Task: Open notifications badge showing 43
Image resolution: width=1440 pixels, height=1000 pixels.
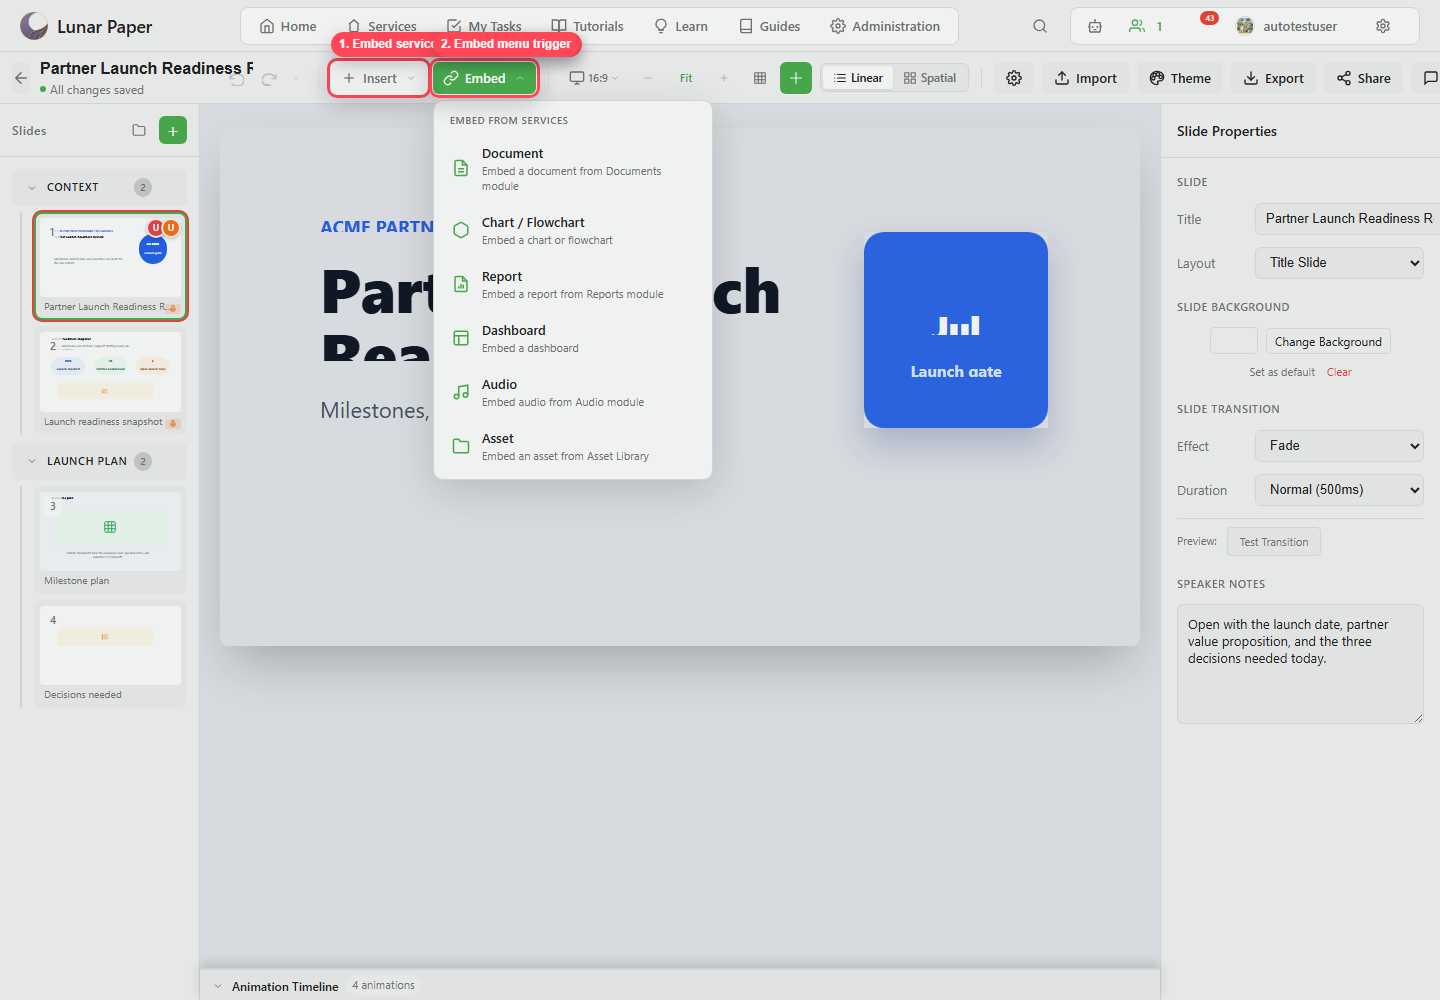Action: (x=1209, y=18)
